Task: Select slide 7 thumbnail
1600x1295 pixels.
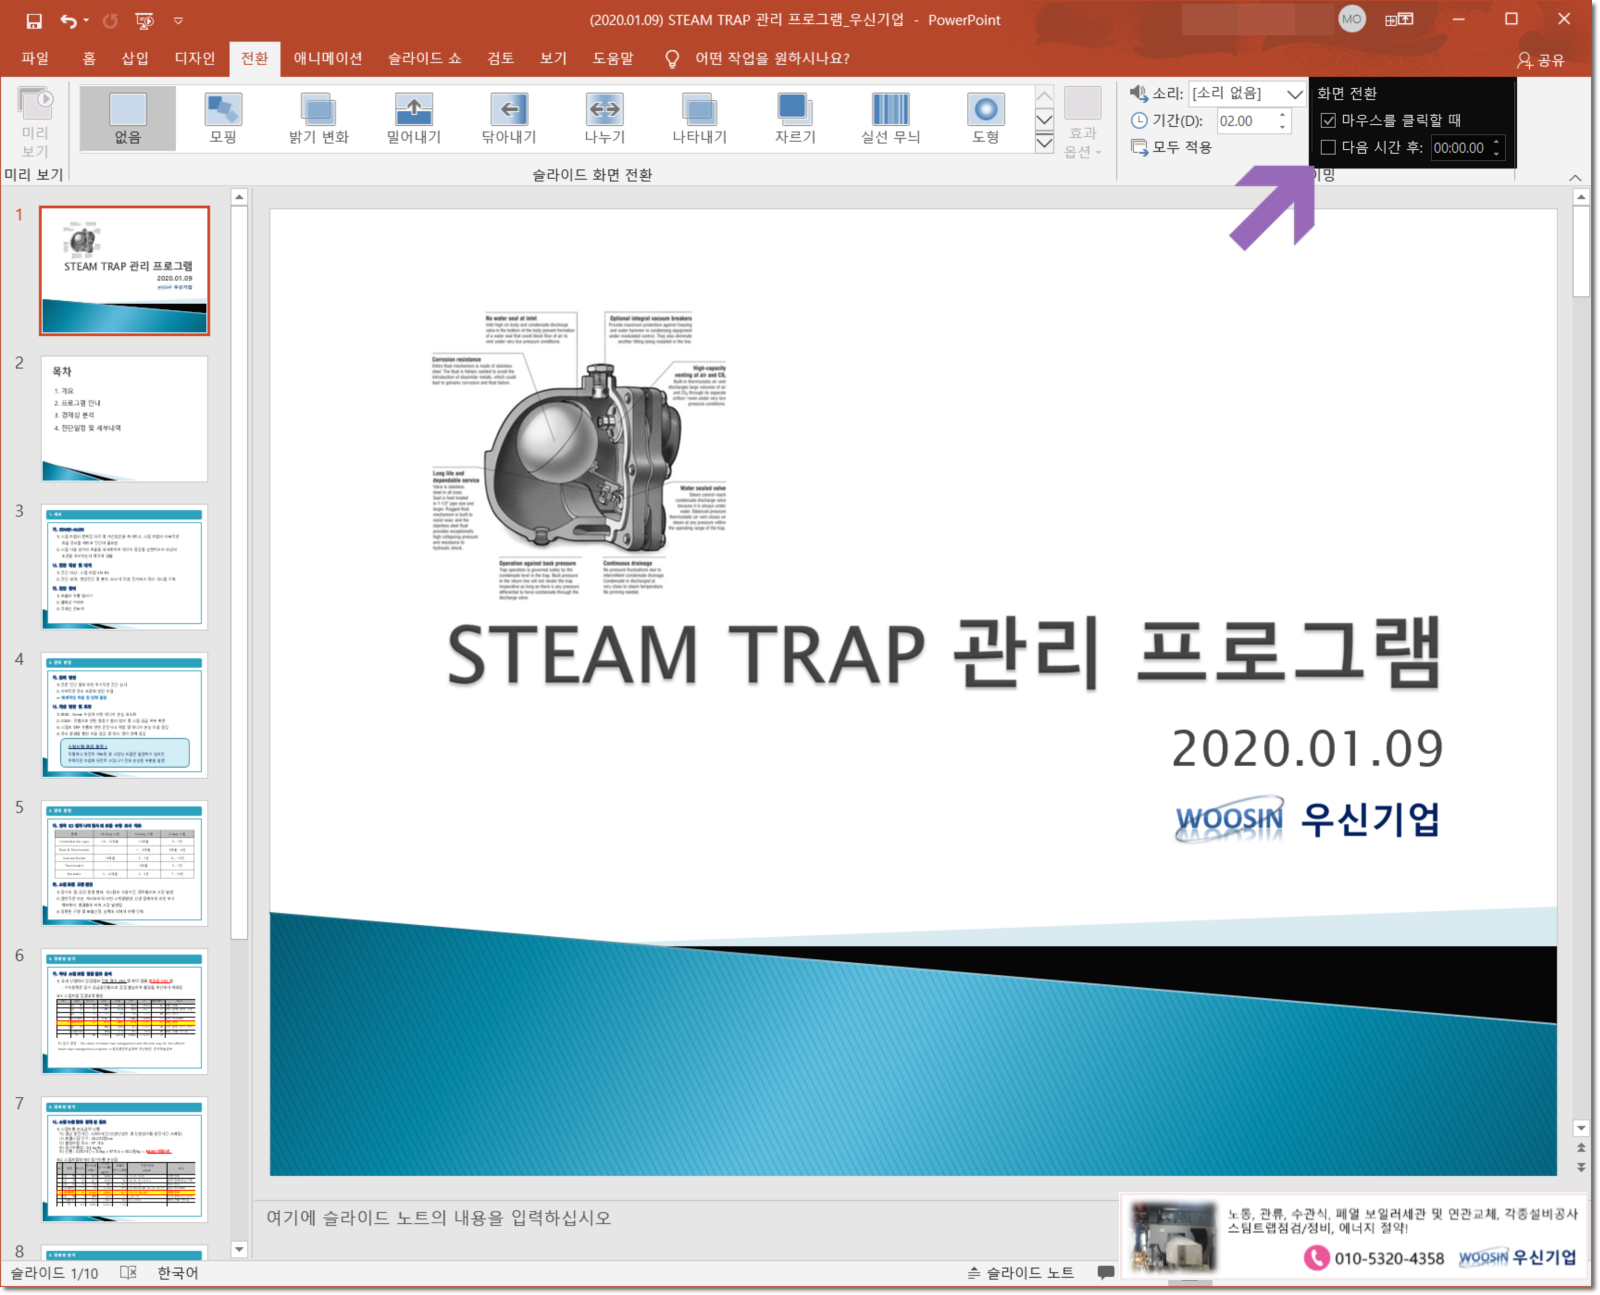Action: click(x=125, y=1159)
